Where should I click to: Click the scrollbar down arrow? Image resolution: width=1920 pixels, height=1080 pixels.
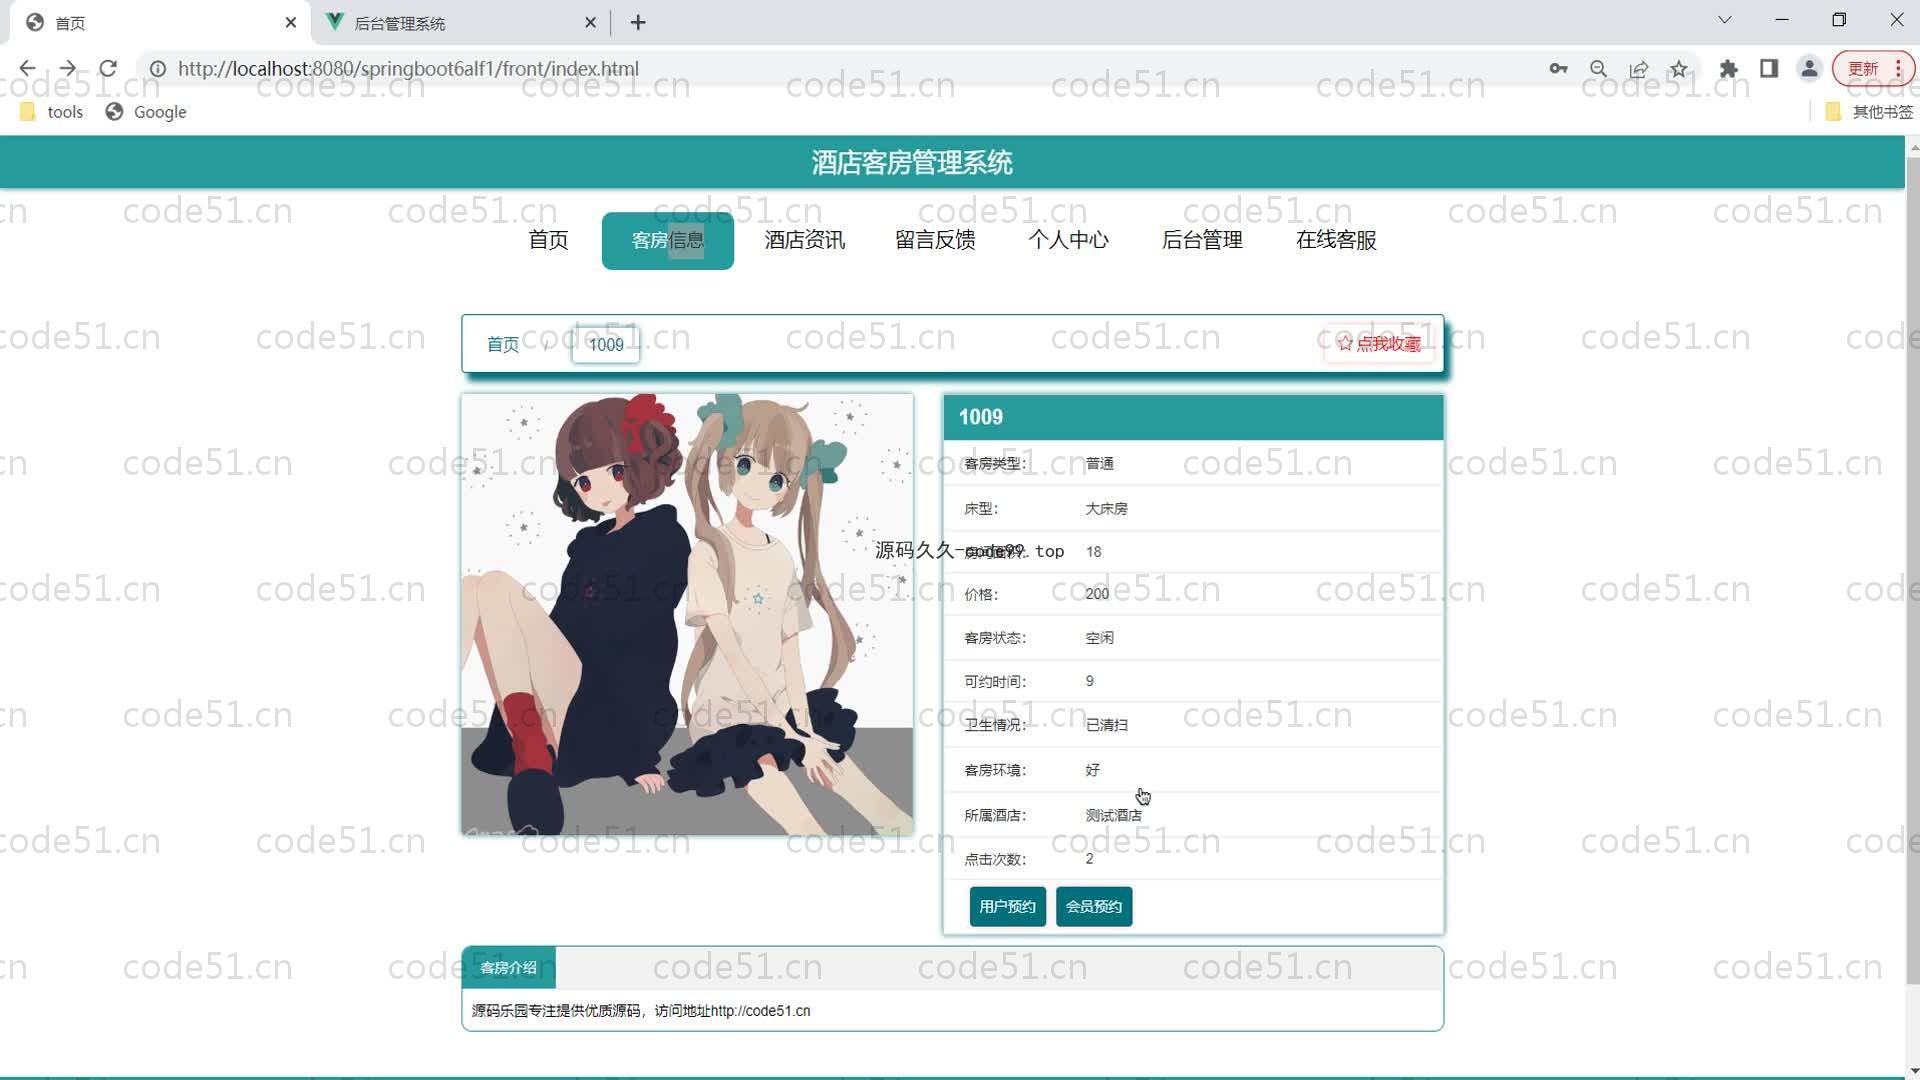coord(1913,1072)
